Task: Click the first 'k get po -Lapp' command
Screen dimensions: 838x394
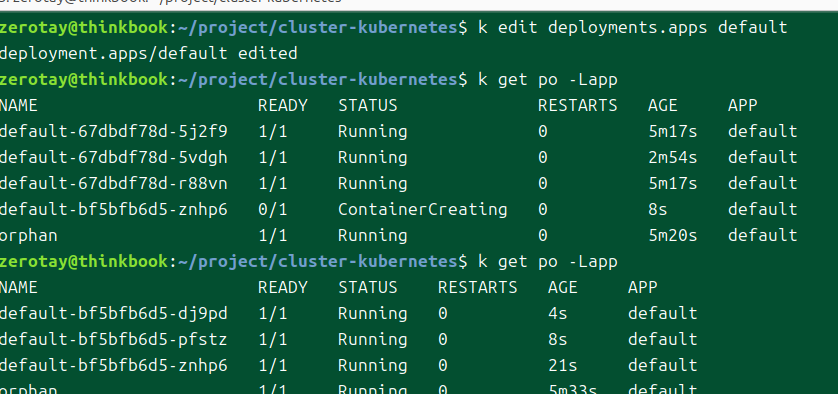Action: point(548,80)
